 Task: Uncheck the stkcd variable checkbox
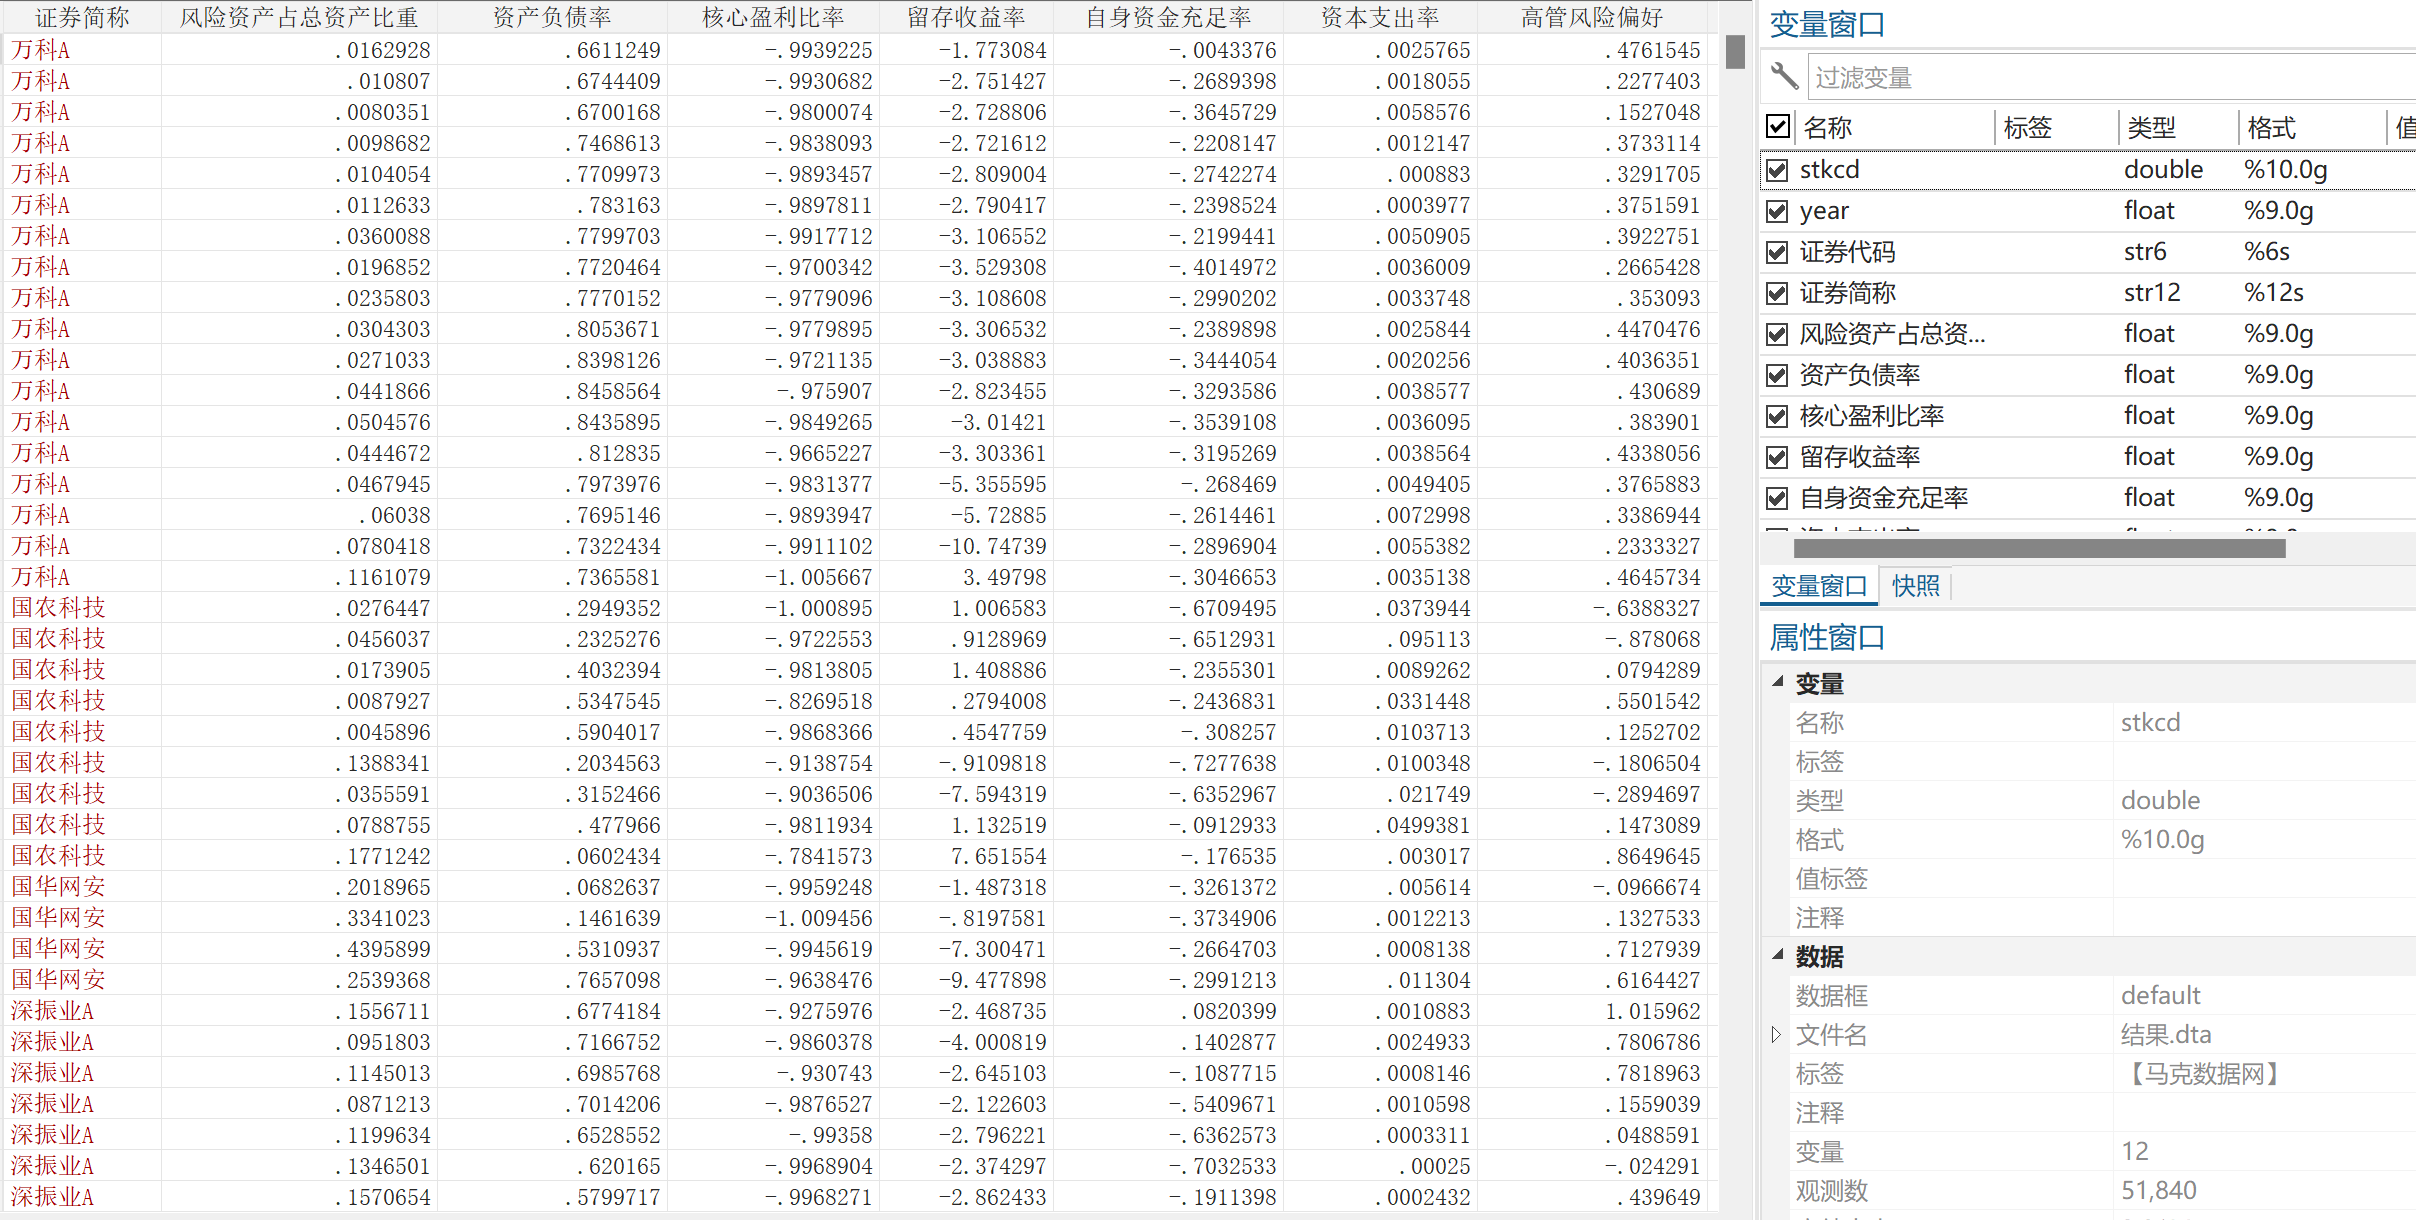(1777, 170)
